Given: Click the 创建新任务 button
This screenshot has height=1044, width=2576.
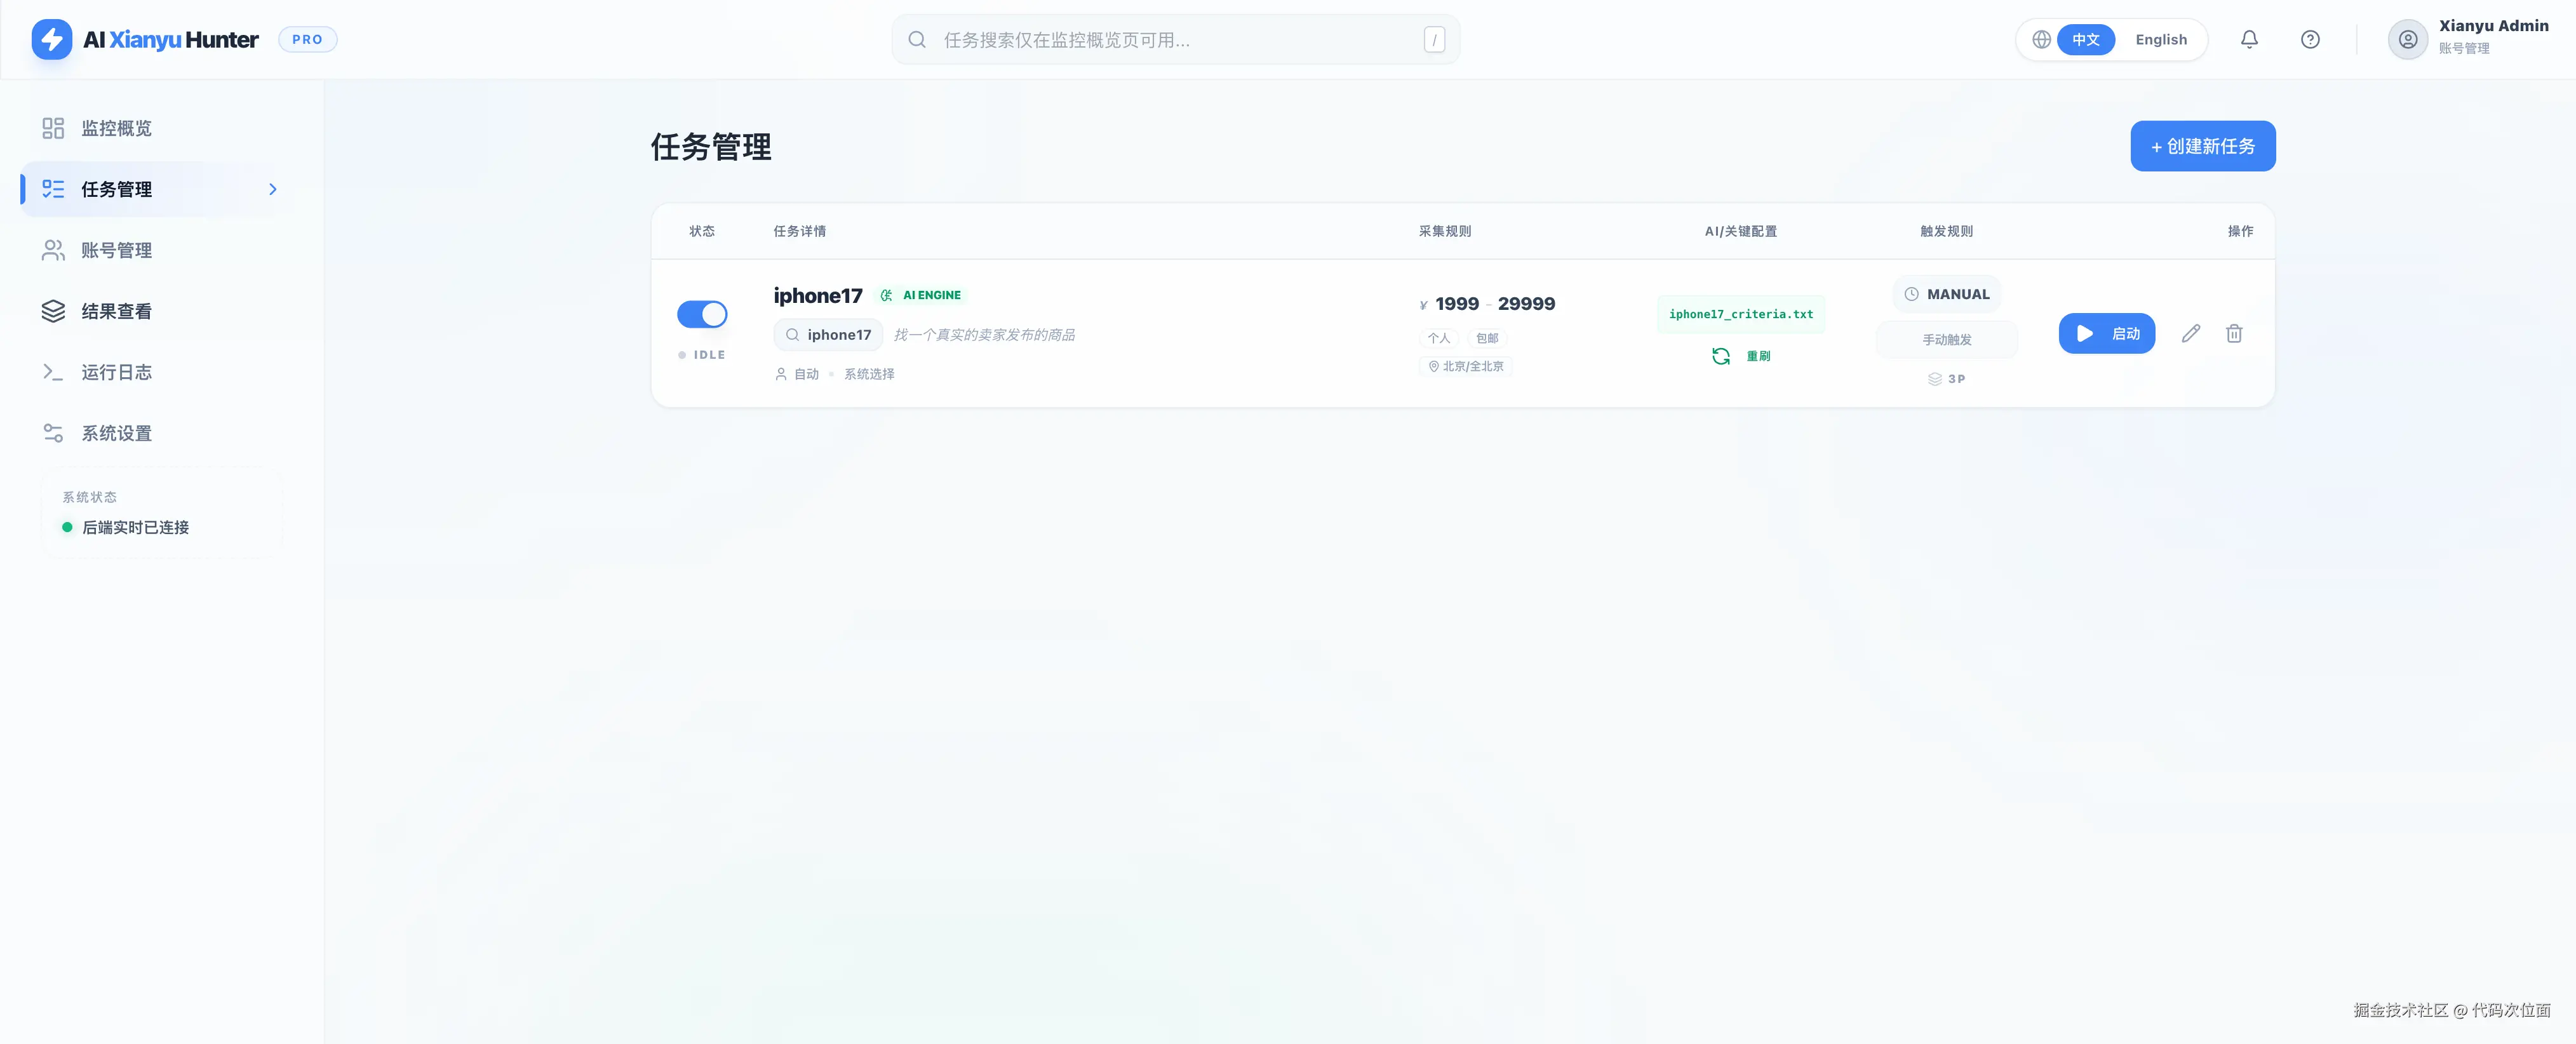Looking at the screenshot, I should pyautogui.click(x=2202, y=146).
